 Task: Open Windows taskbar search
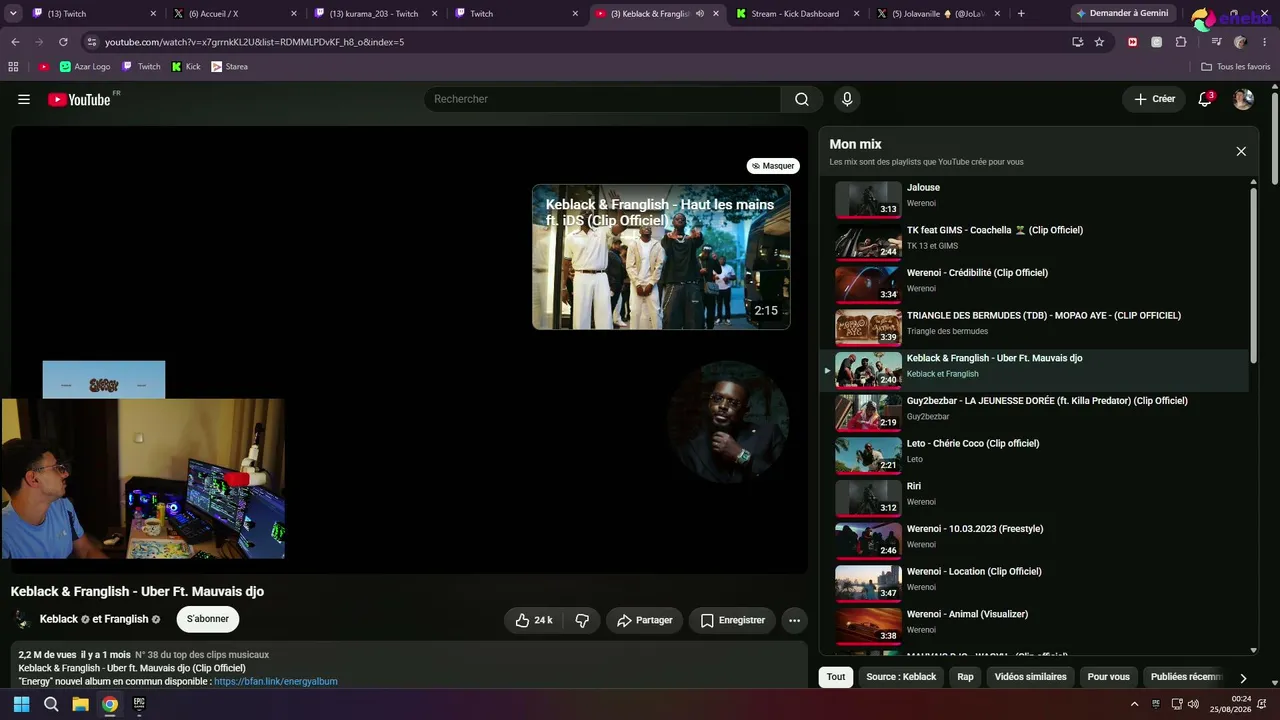[51, 704]
